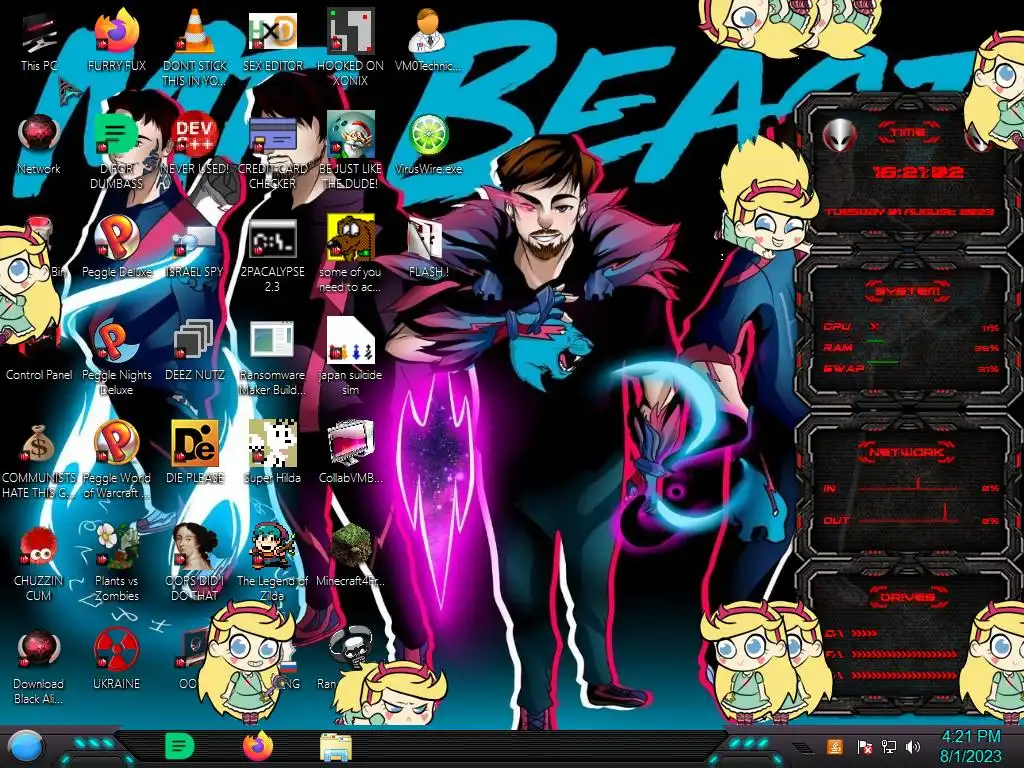Open the network tray icon
Image resolution: width=1024 pixels, height=768 pixels.
pos(888,747)
